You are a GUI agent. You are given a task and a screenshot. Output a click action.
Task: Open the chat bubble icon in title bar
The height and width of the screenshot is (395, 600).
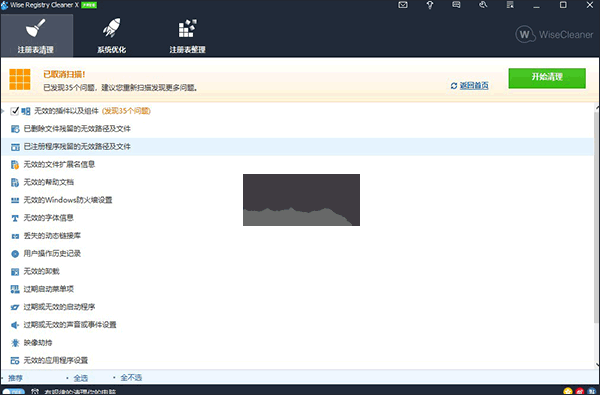(x=456, y=5)
